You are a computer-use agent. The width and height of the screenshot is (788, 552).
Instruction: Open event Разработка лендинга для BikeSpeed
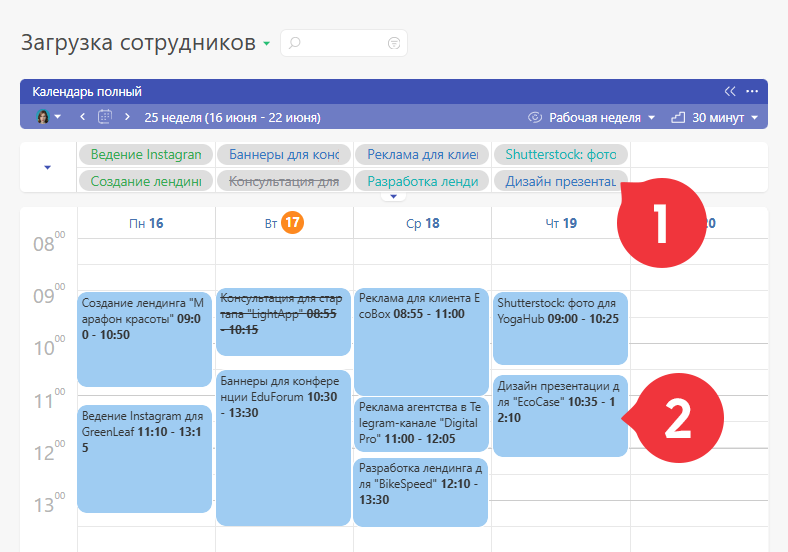point(421,492)
